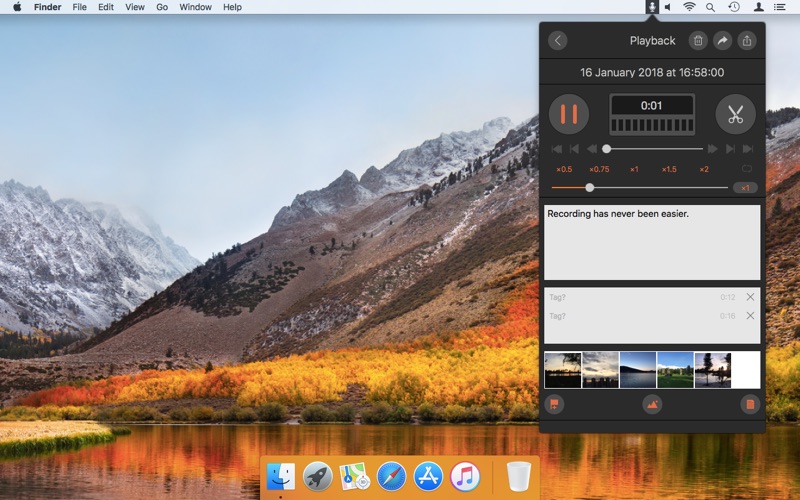Open the Help menu

232,7
